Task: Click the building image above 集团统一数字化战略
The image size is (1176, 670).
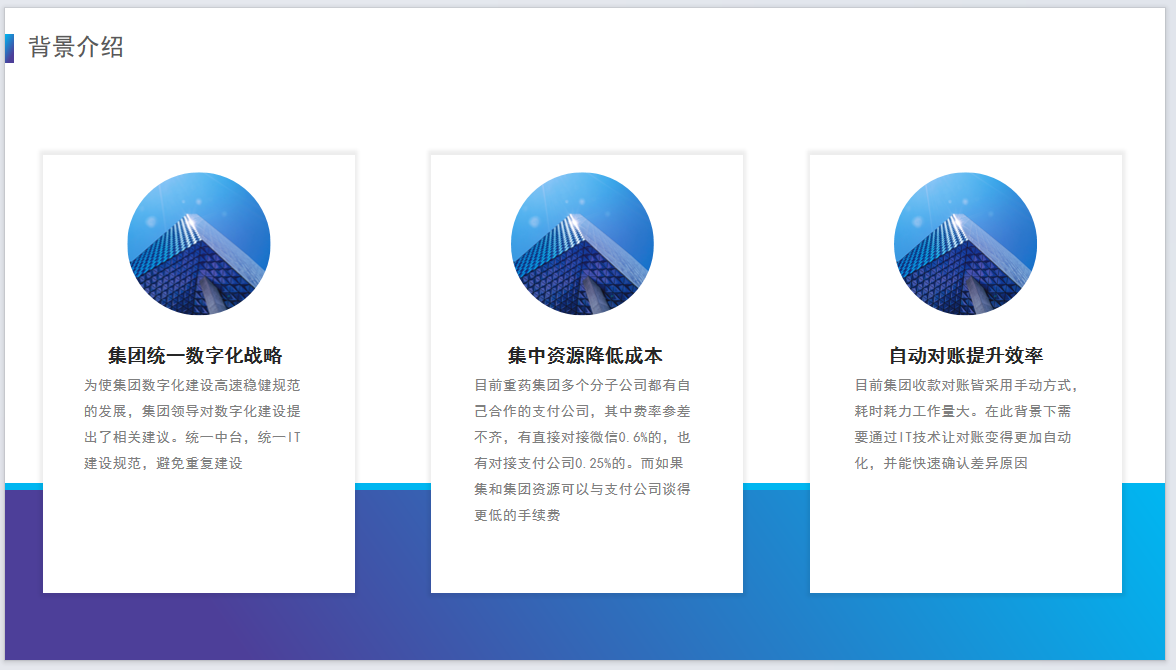Action: point(199,243)
